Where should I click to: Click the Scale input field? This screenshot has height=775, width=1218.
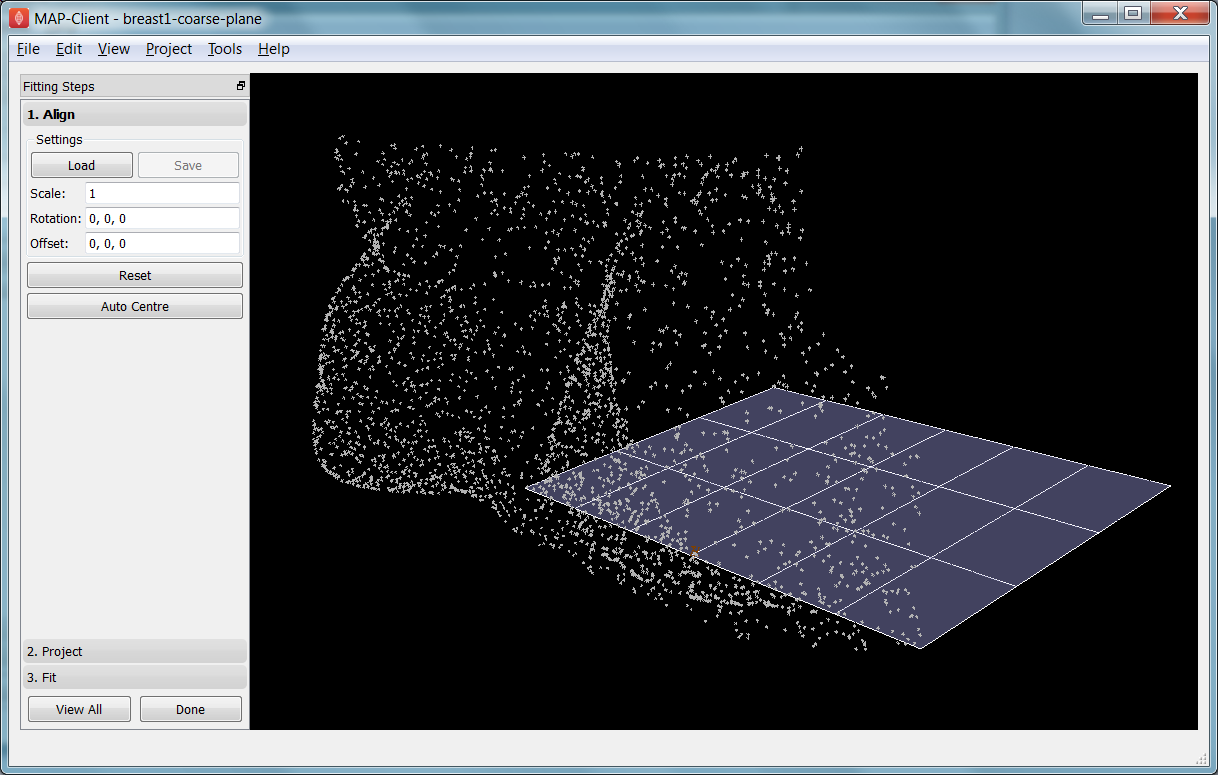pyautogui.click(x=163, y=193)
